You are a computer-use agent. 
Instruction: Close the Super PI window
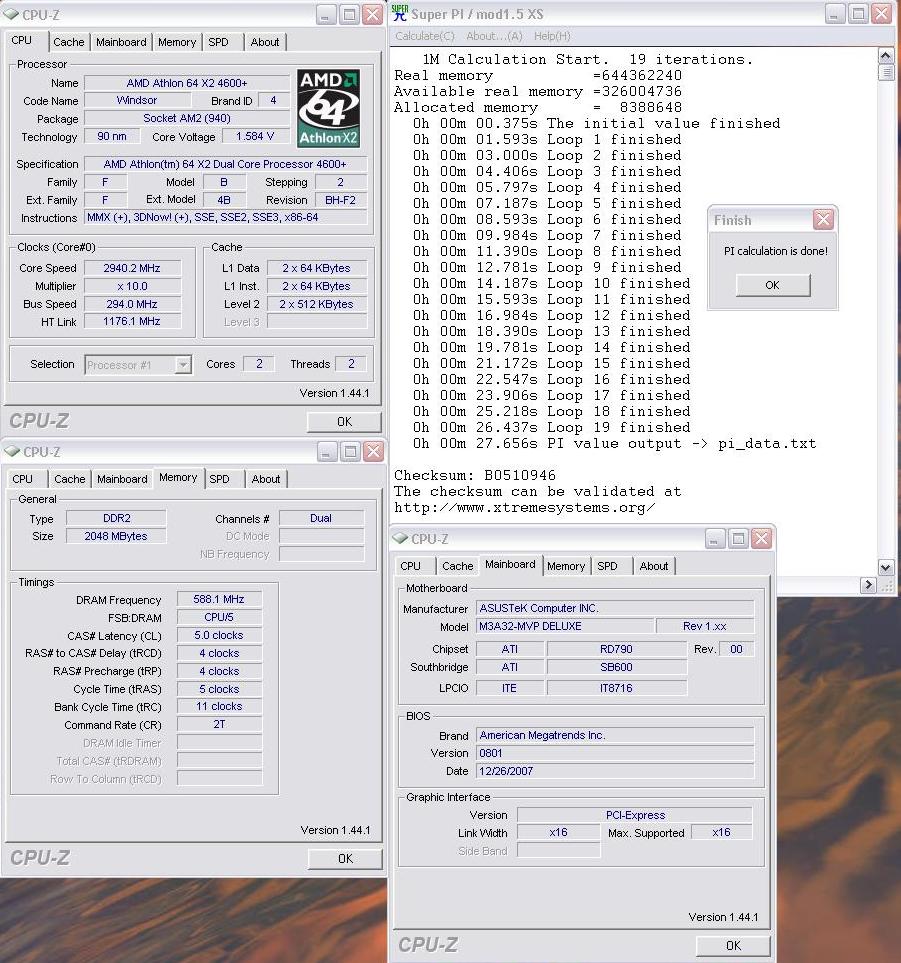tap(882, 14)
